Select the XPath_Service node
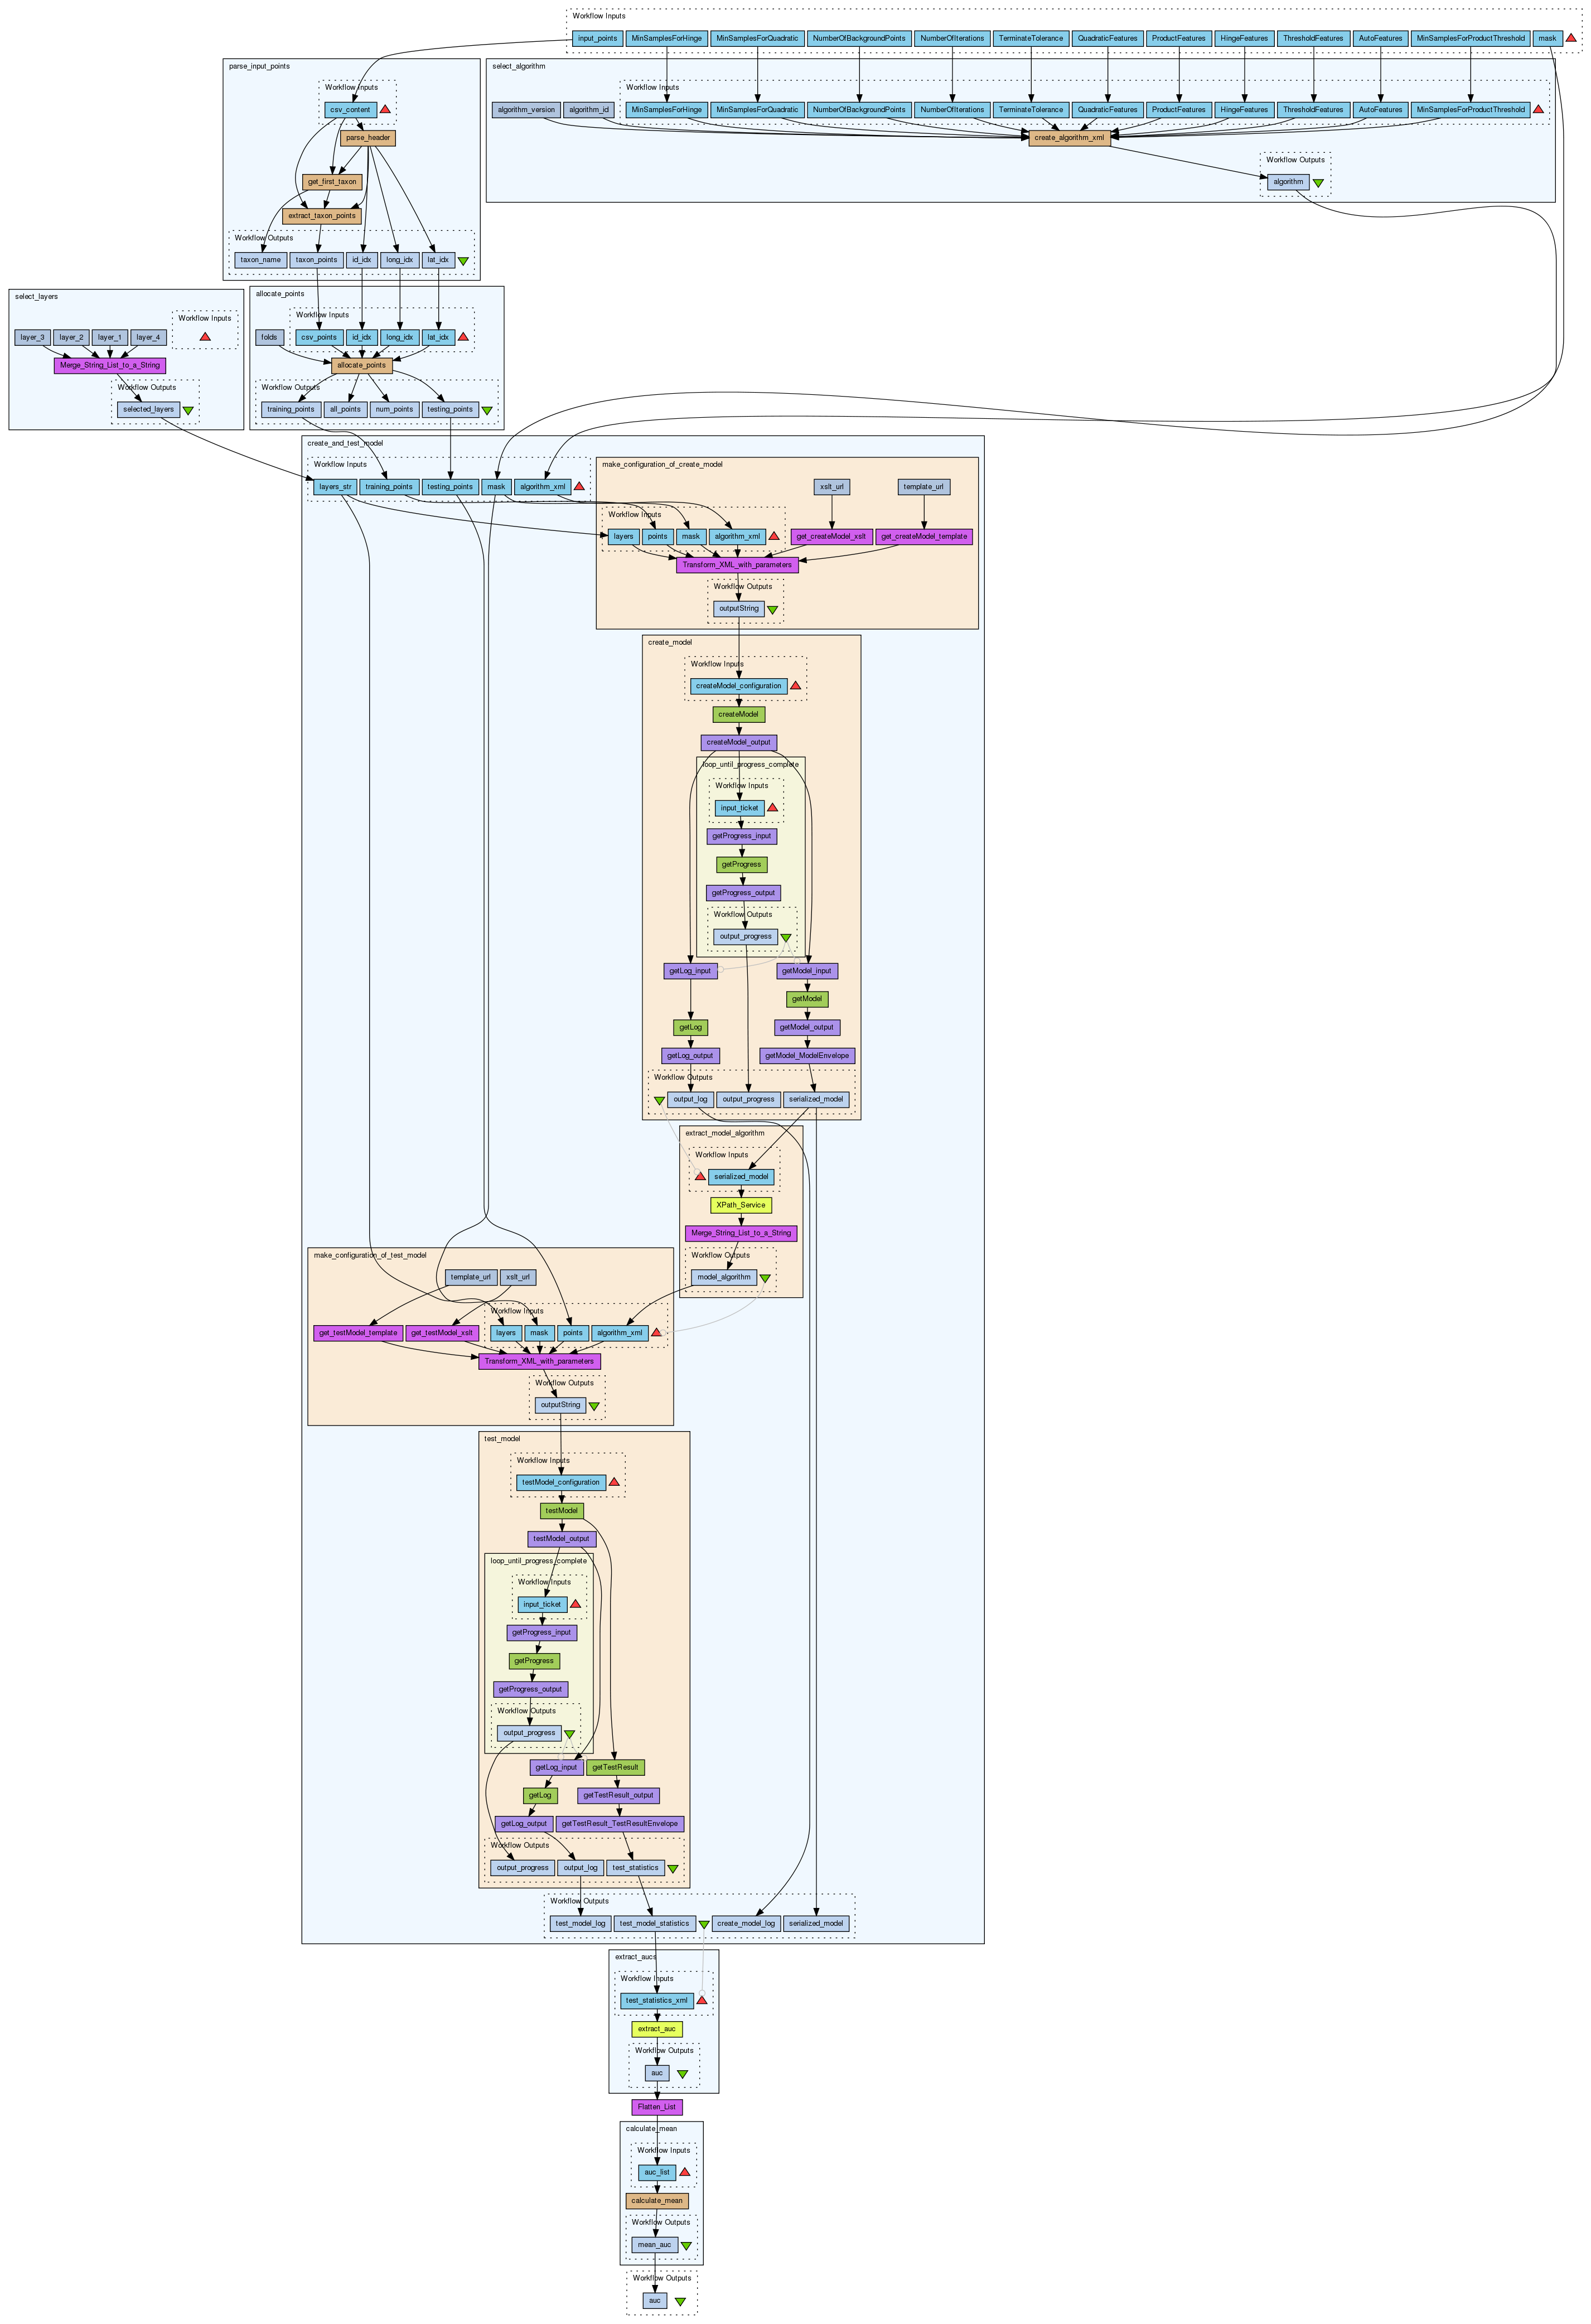The width and height of the screenshot is (1591, 2324). (741, 1205)
